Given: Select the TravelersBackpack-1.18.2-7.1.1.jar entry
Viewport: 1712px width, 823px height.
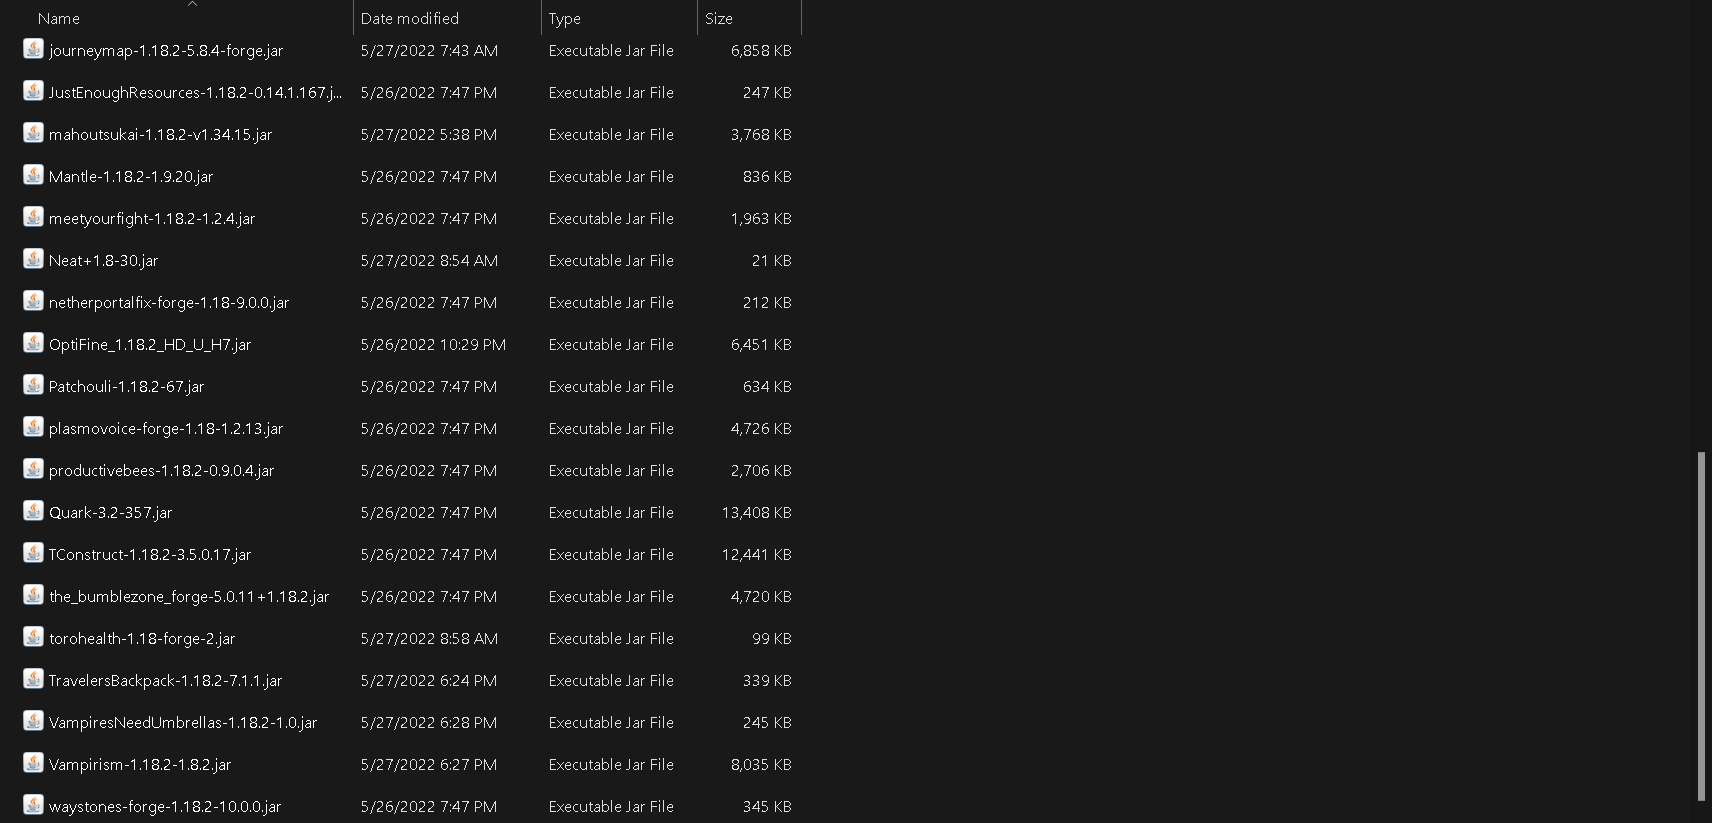Looking at the screenshot, I should coord(165,680).
